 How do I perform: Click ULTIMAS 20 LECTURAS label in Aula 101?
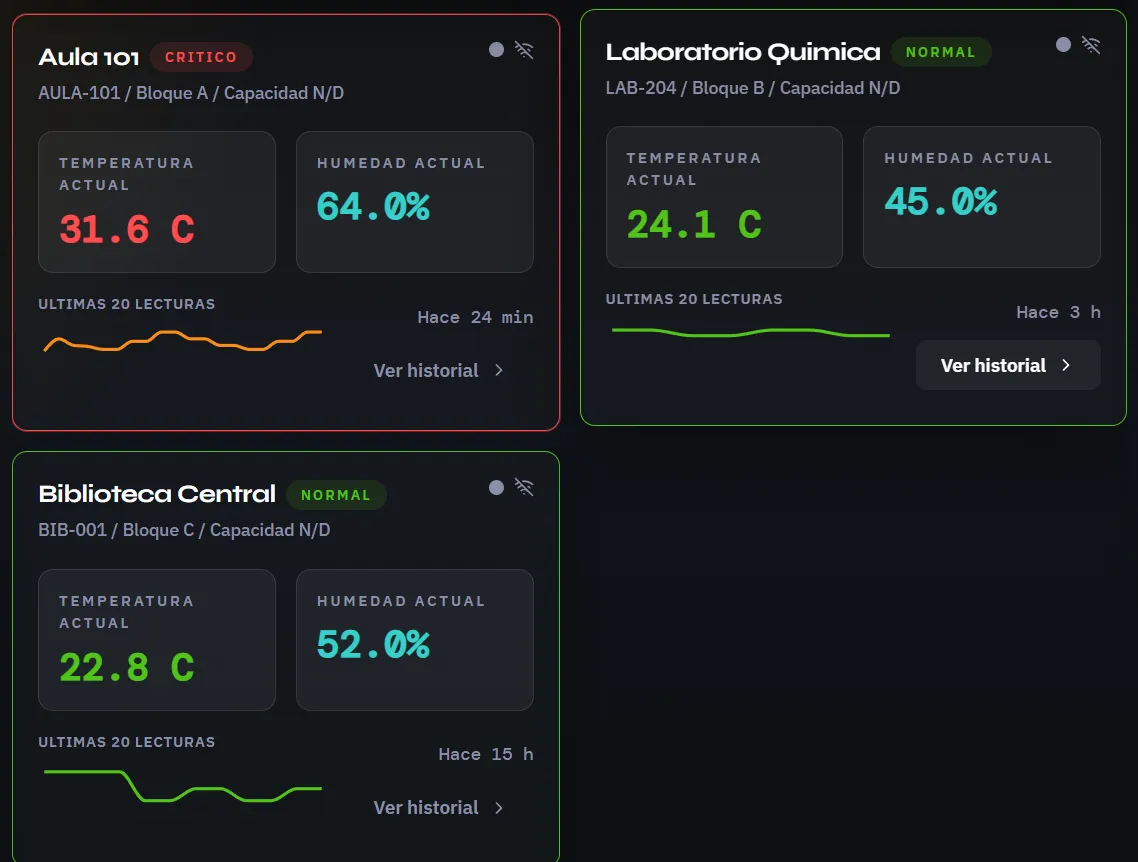pos(126,304)
